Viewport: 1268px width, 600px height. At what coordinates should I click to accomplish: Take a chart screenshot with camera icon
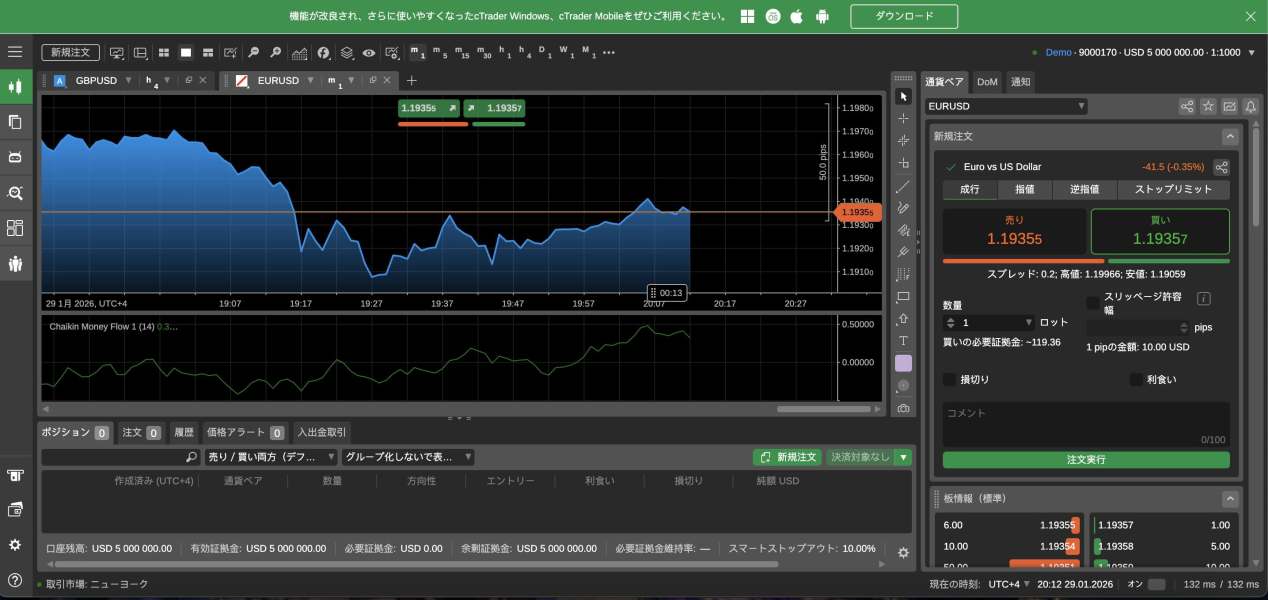pyautogui.click(x=903, y=408)
